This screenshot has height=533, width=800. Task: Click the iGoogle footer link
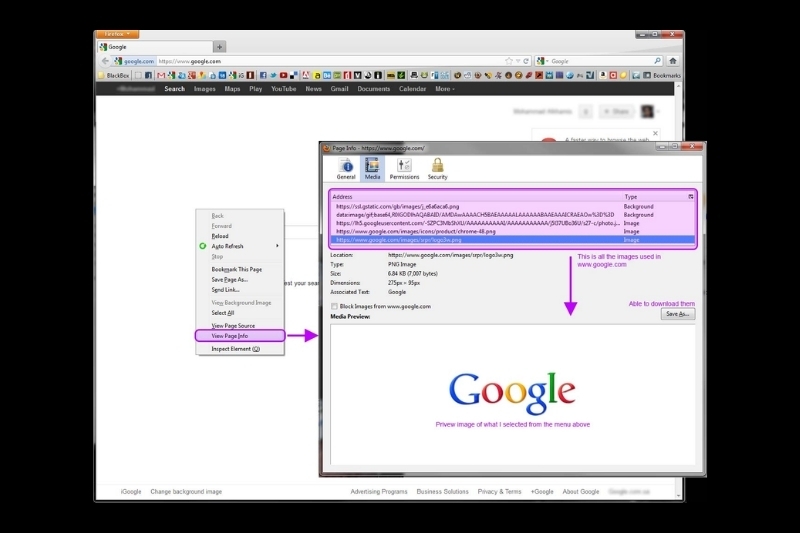tap(131, 492)
